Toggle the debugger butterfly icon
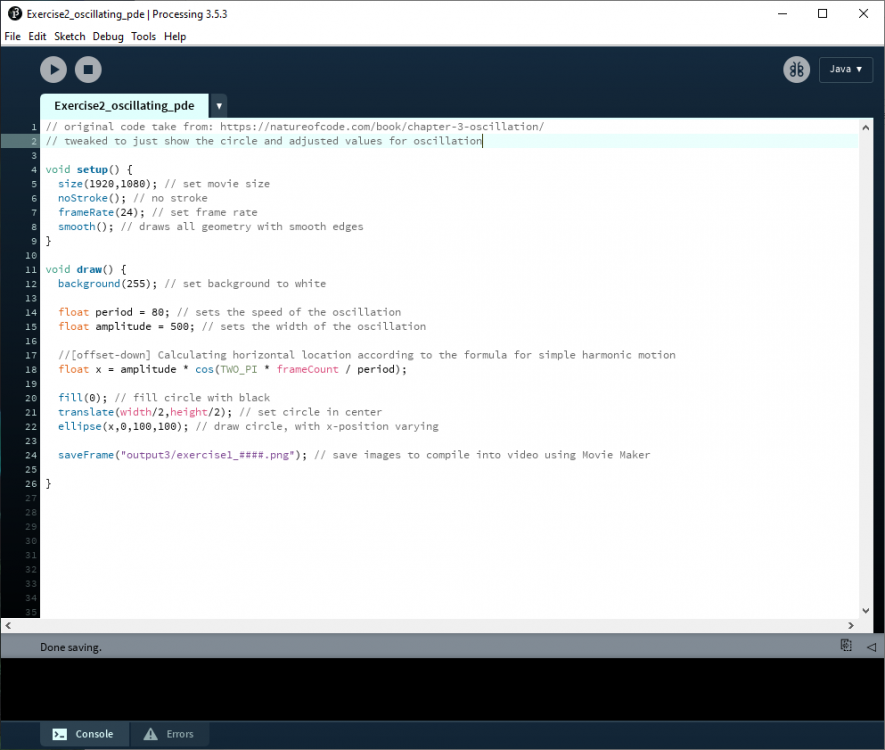Viewport: 885px width, 750px height. [x=796, y=69]
